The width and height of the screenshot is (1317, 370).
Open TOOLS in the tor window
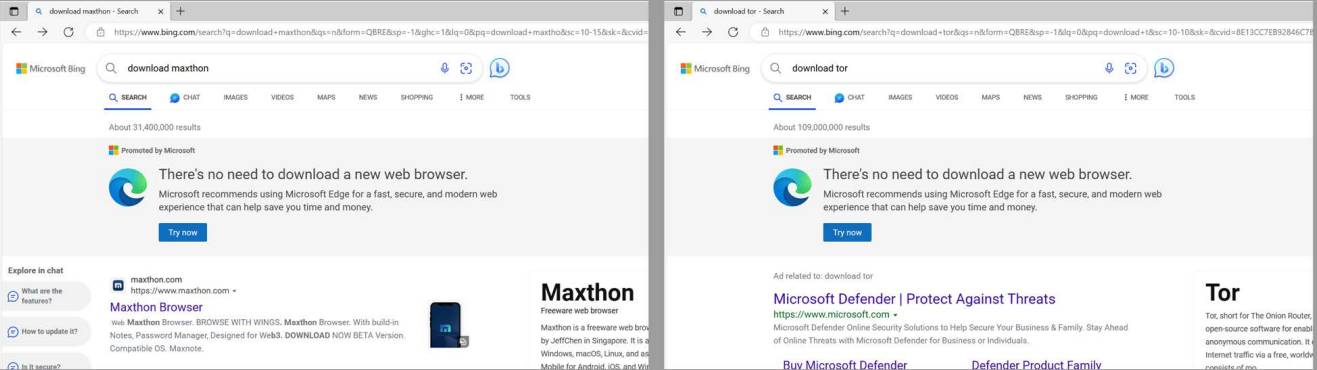[1185, 98]
